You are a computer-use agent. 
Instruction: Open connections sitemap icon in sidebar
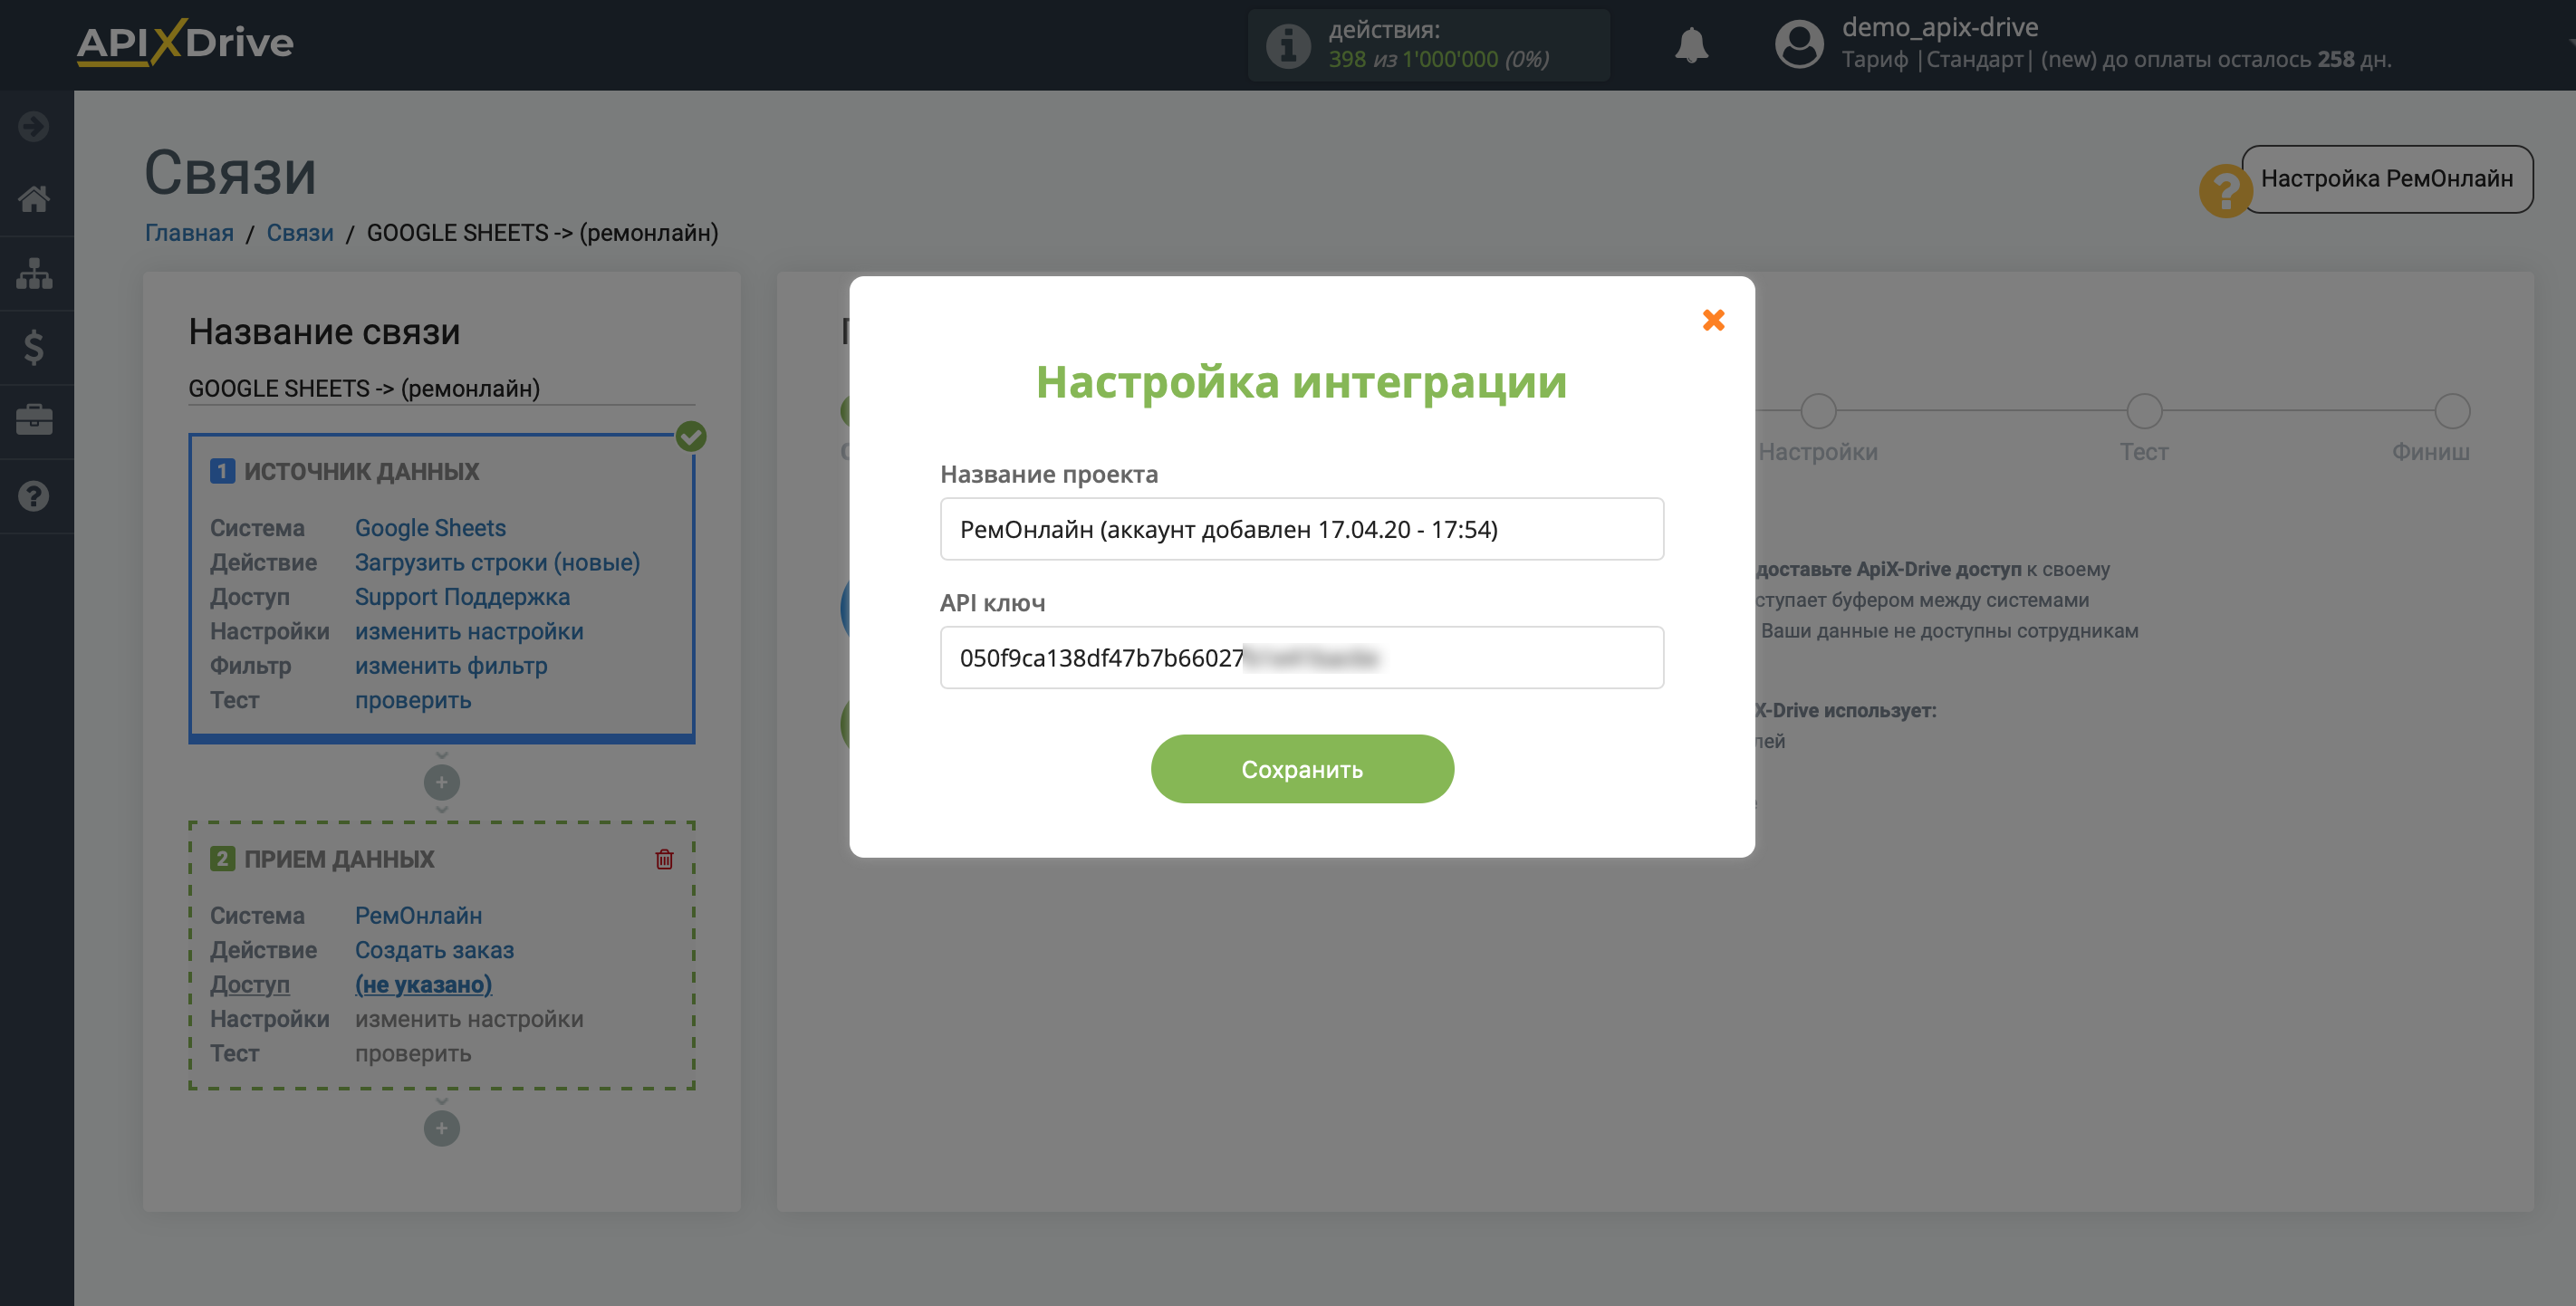[x=34, y=273]
